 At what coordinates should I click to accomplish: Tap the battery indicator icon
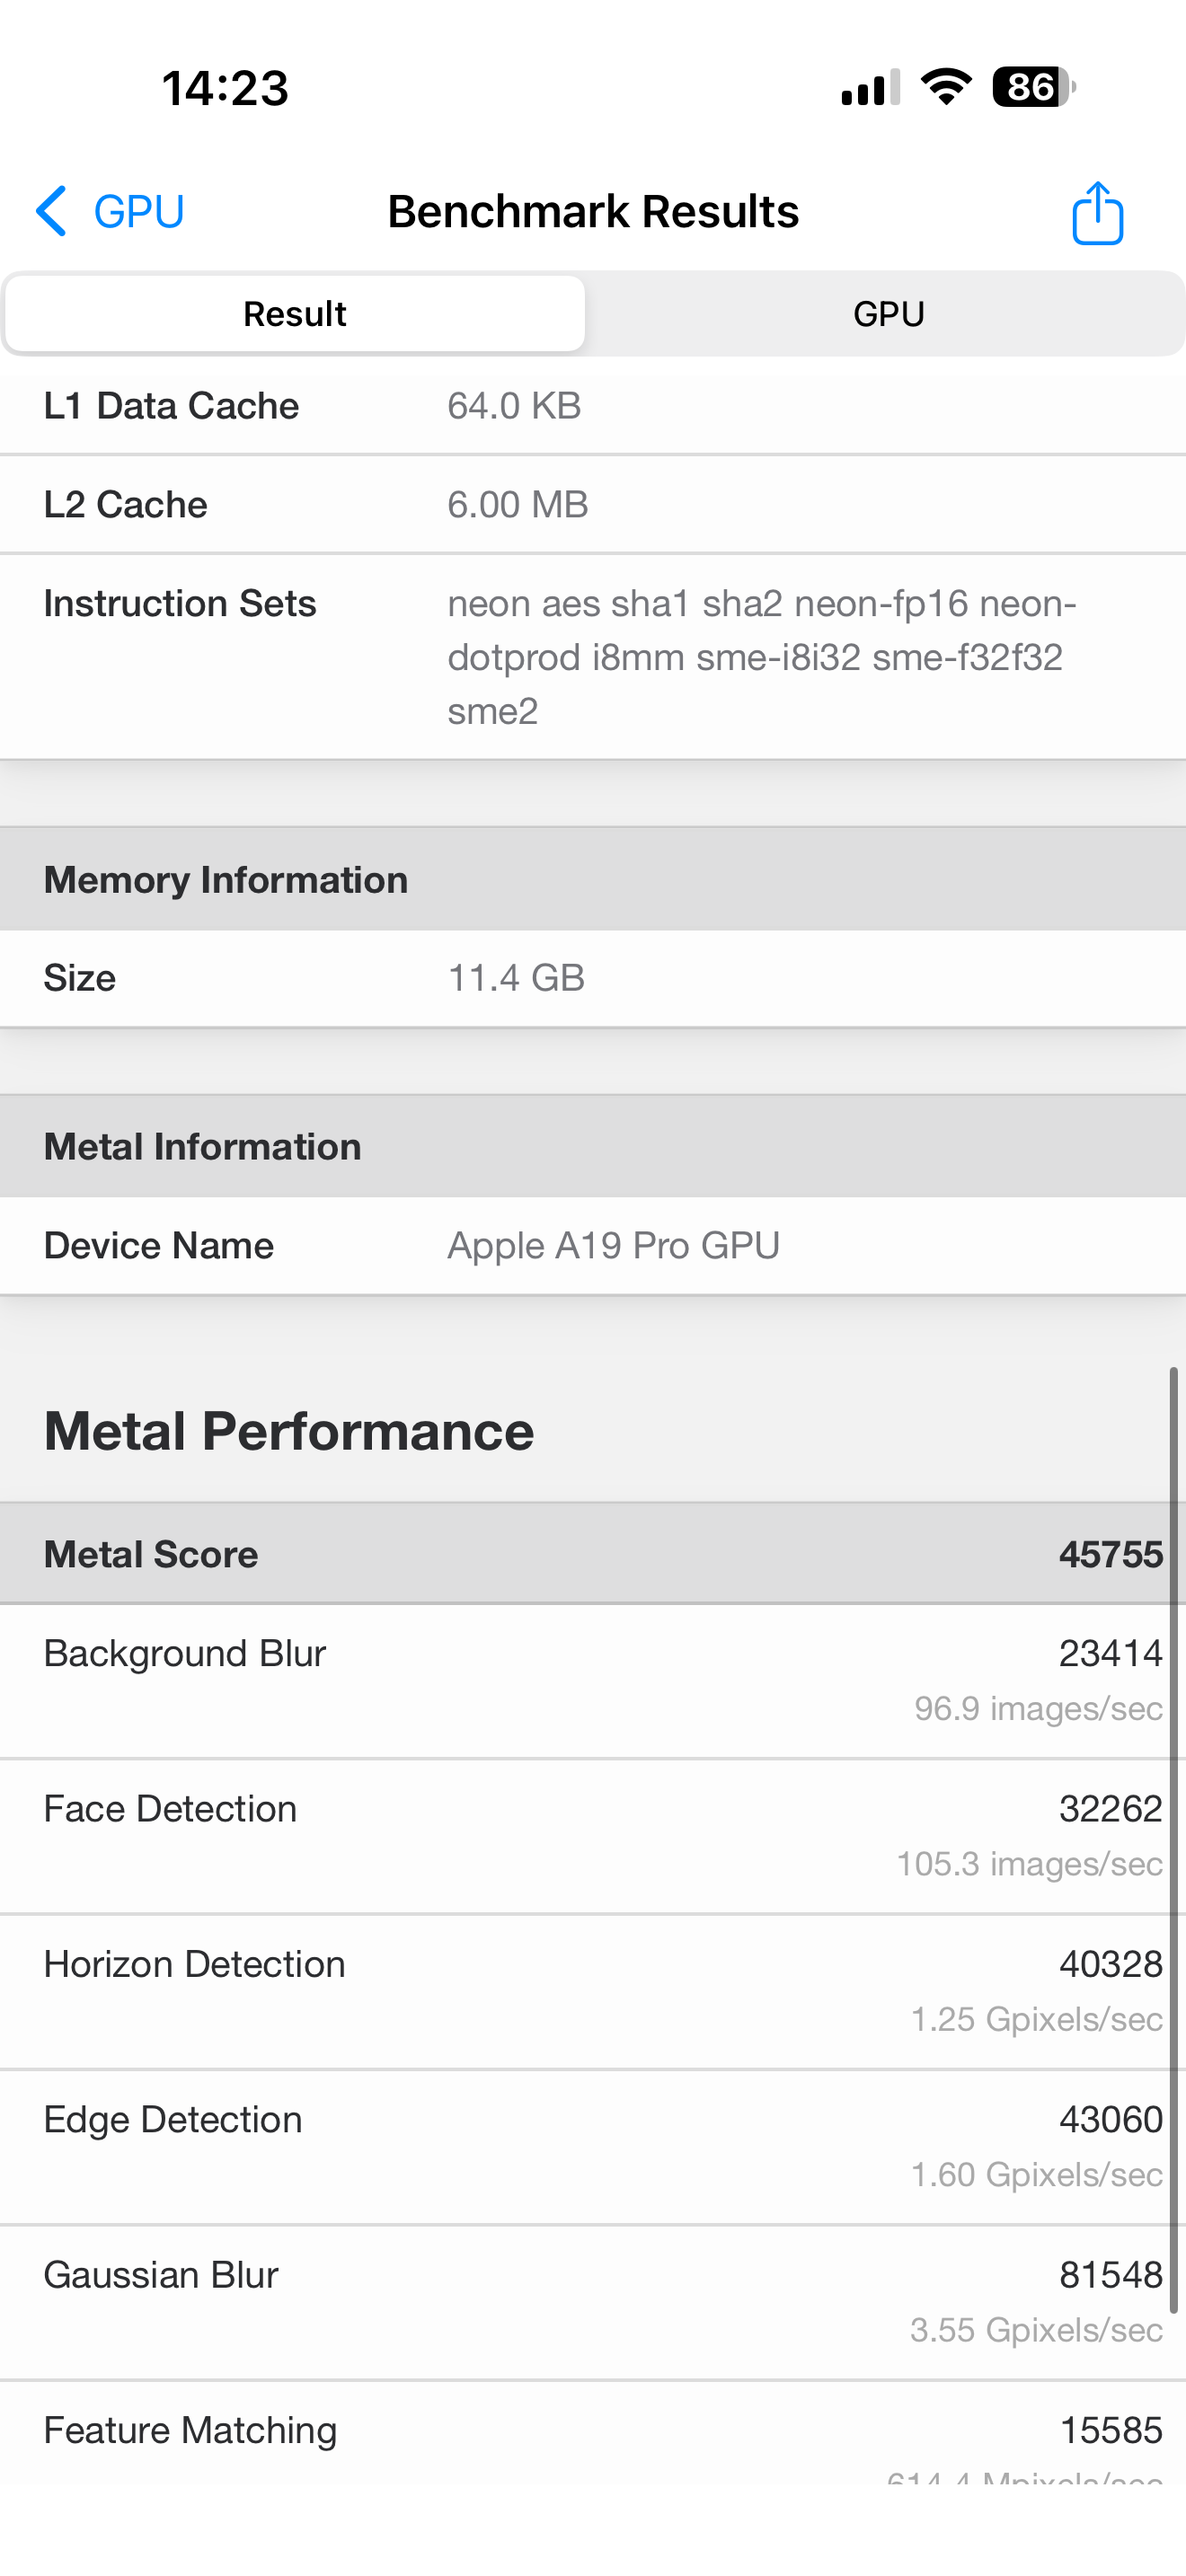1033,87
